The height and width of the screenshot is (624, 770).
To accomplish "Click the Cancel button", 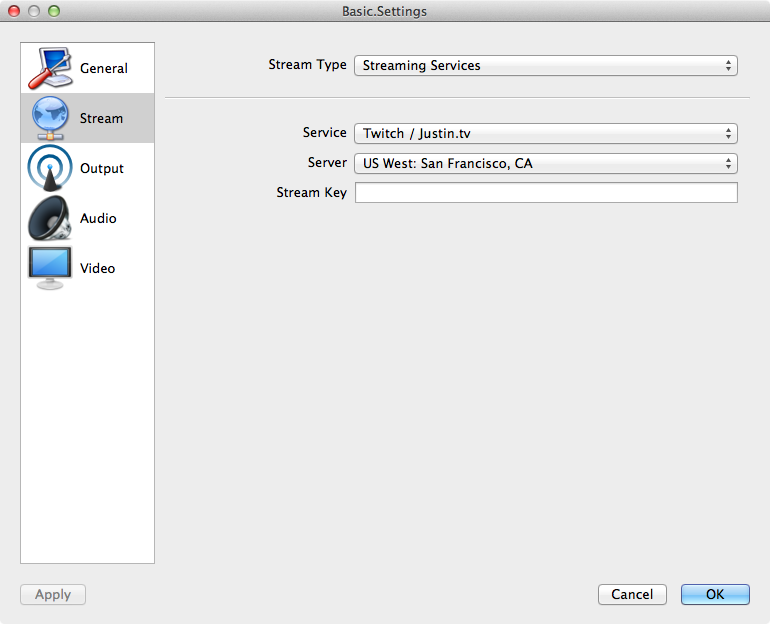I will point(632,595).
